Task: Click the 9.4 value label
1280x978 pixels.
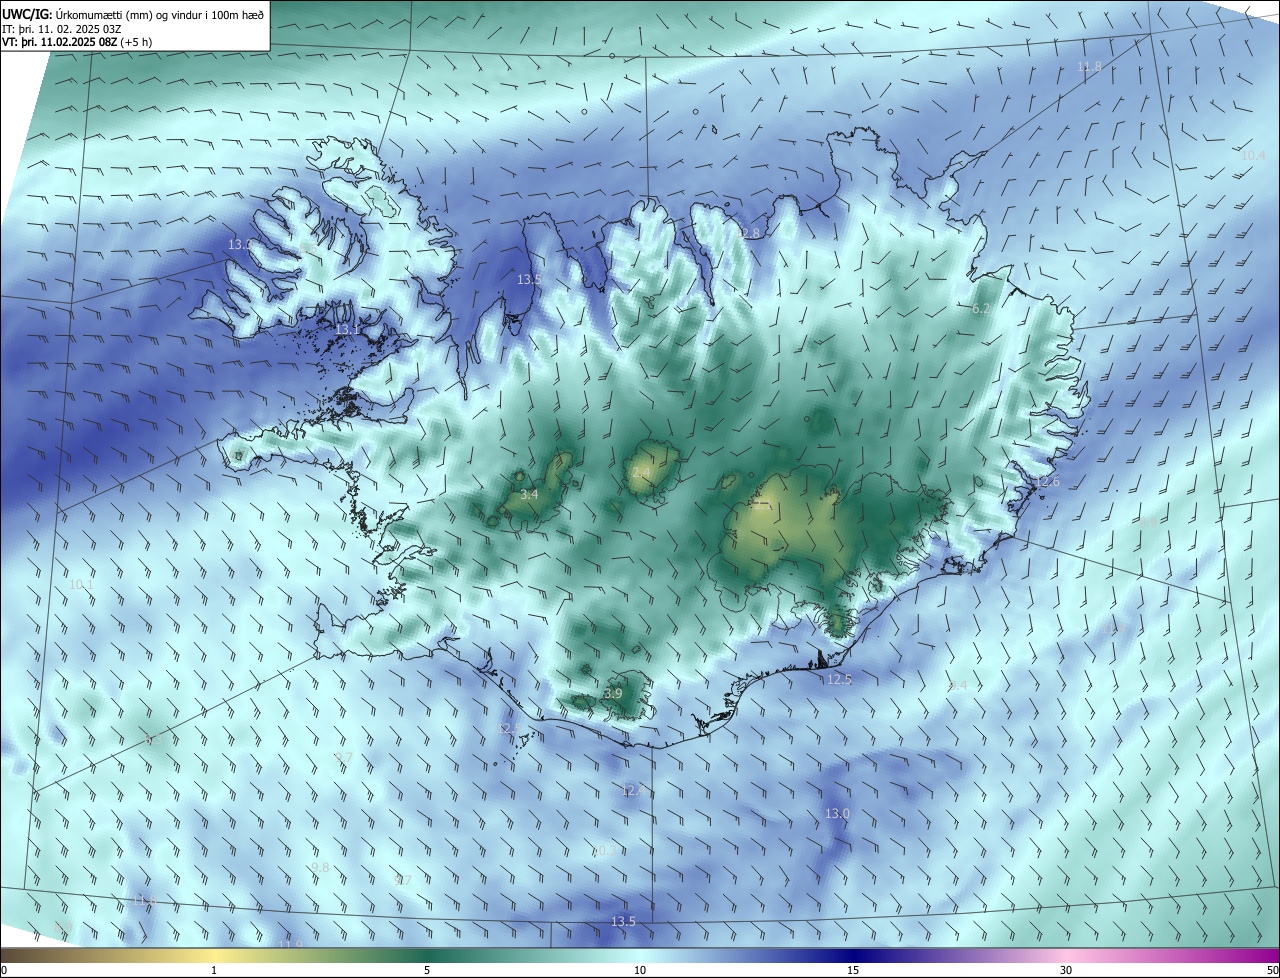Action: [x=958, y=685]
